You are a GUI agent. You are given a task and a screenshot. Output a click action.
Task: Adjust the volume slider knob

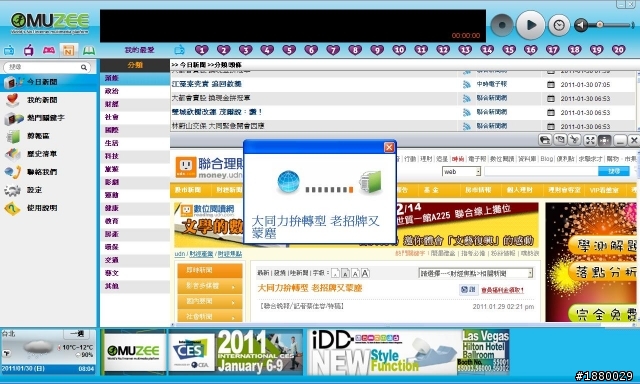(x=600, y=24)
